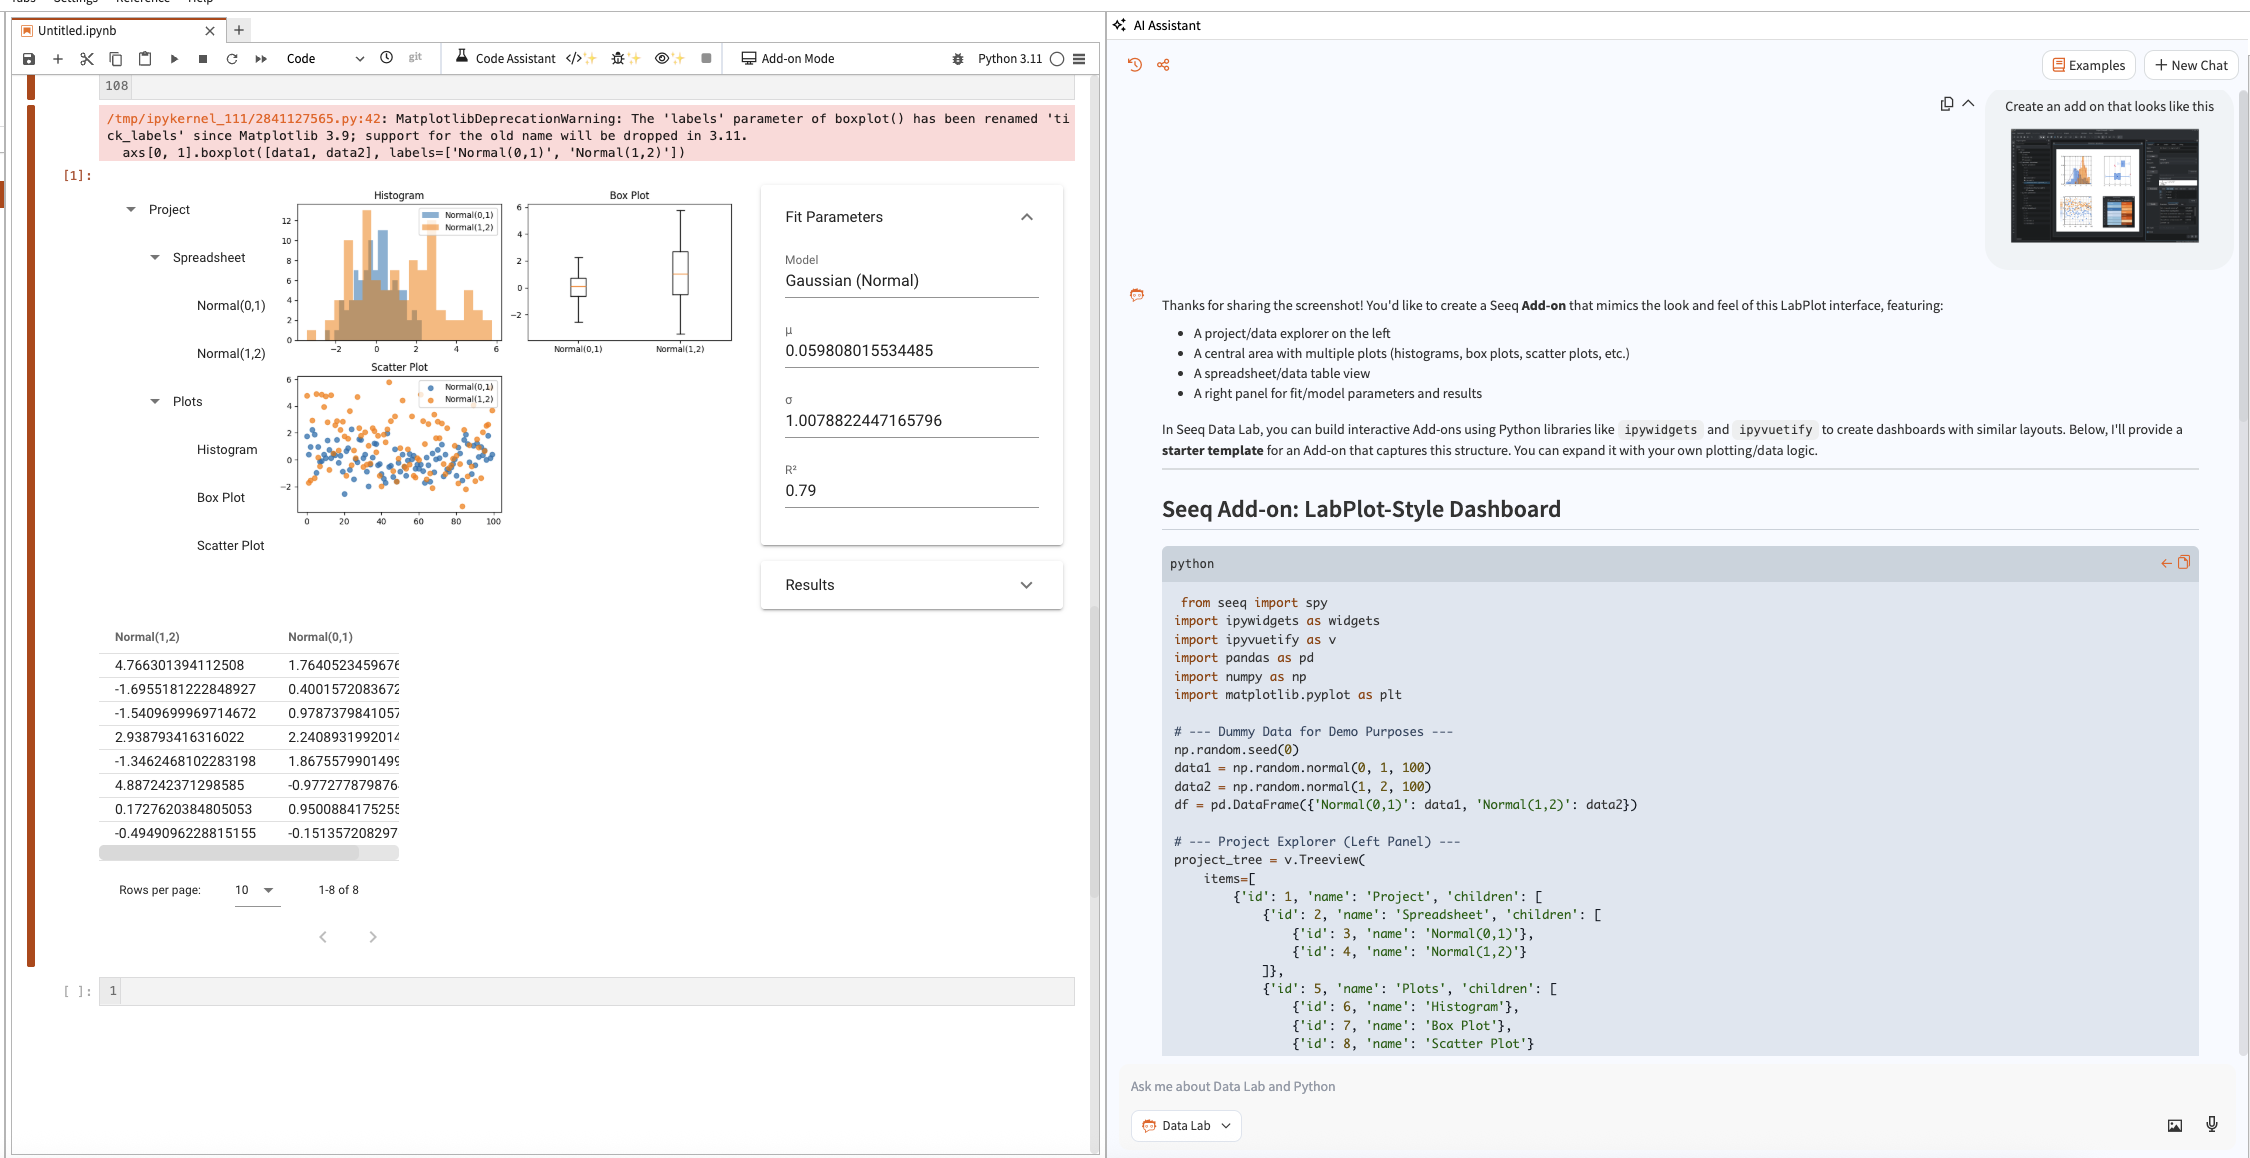Open the cell type Code dropdown
This screenshot has width=2250, height=1158.
pyautogui.click(x=325, y=59)
